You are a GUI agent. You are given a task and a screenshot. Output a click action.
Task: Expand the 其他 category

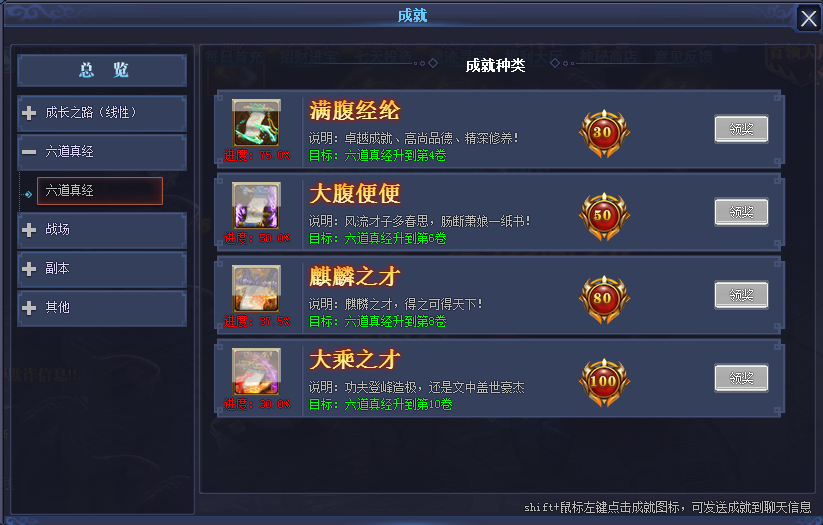click(102, 308)
